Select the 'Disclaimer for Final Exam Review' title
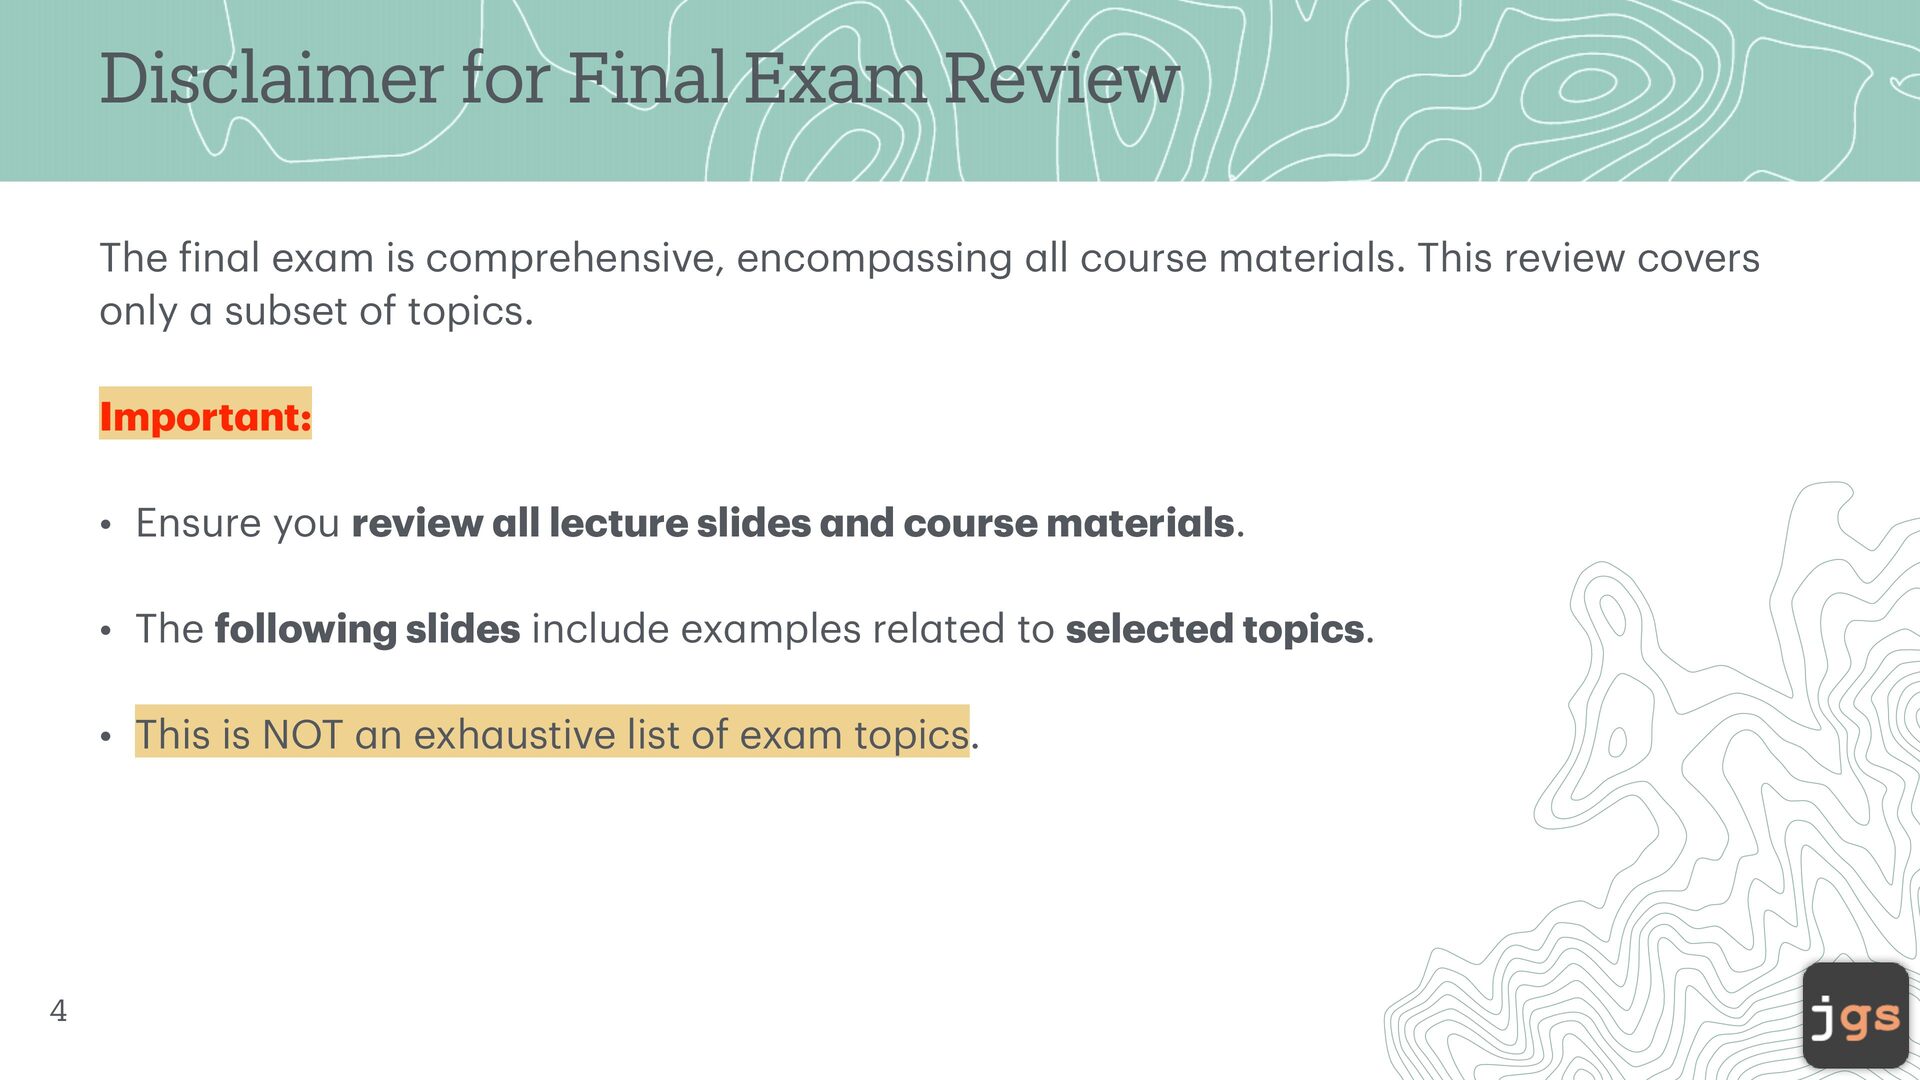The height and width of the screenshot is (1080, 1920). [x=639, y=78]
